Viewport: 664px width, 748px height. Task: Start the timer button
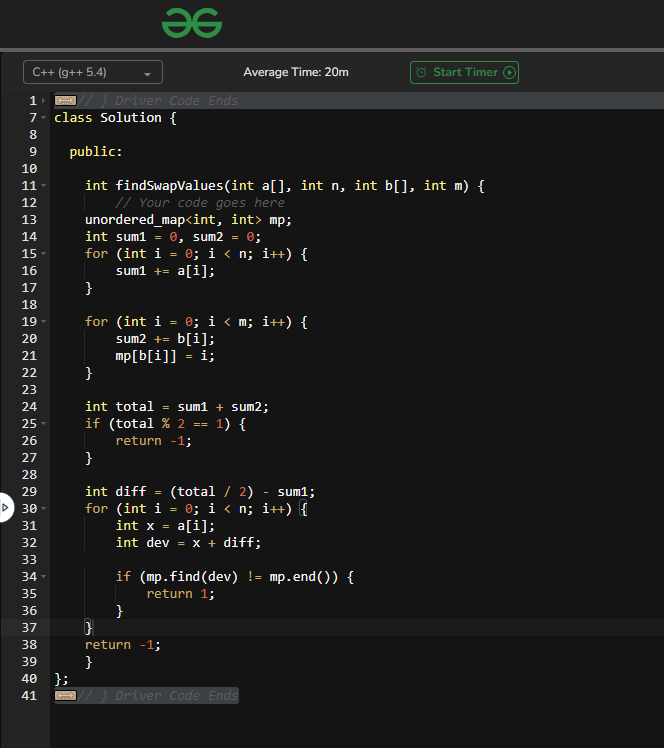[x=464, y=73]
